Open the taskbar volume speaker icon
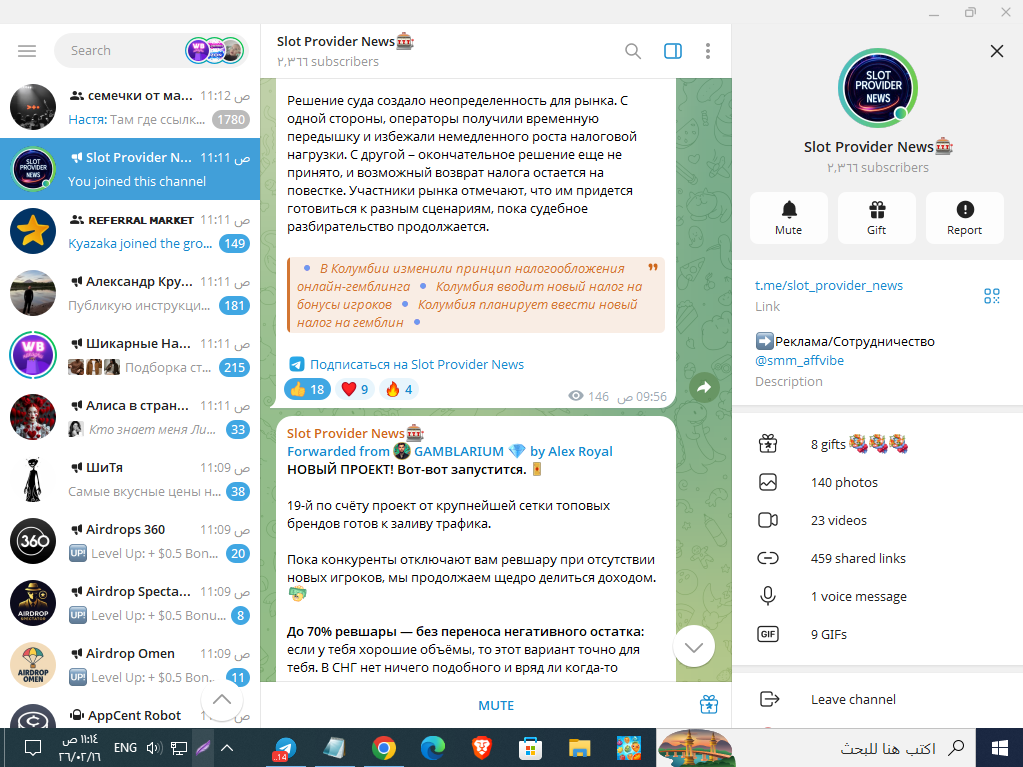 point(154,747)
